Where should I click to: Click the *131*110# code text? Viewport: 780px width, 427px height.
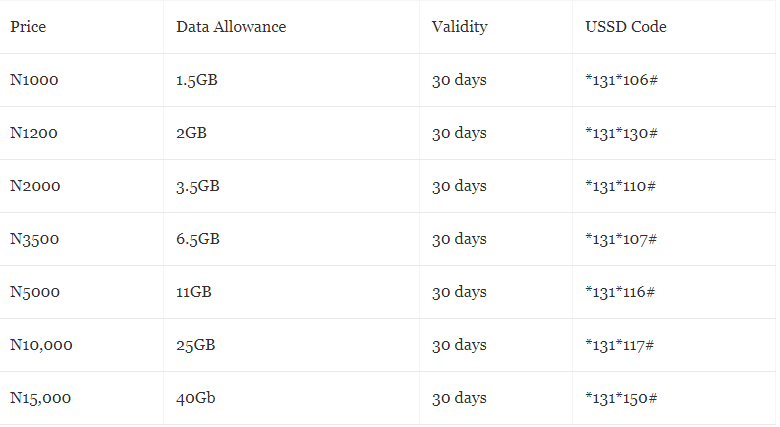pos(621,186)
